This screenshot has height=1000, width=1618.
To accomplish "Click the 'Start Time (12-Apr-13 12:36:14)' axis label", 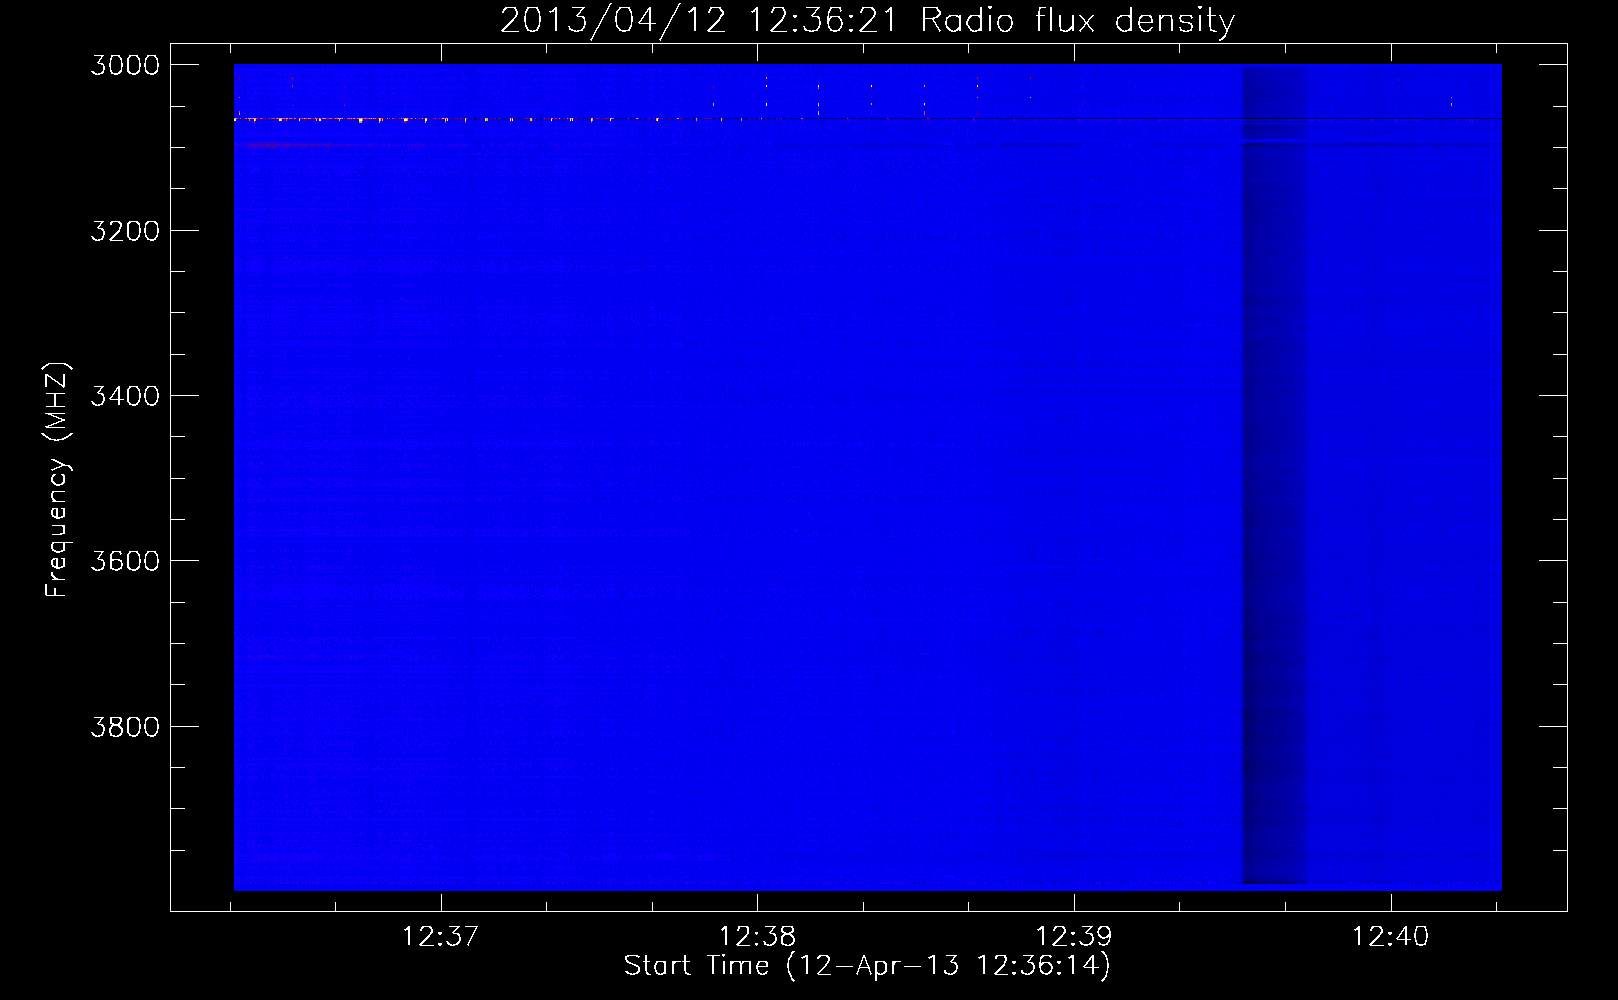I will [x=867, y=966].
